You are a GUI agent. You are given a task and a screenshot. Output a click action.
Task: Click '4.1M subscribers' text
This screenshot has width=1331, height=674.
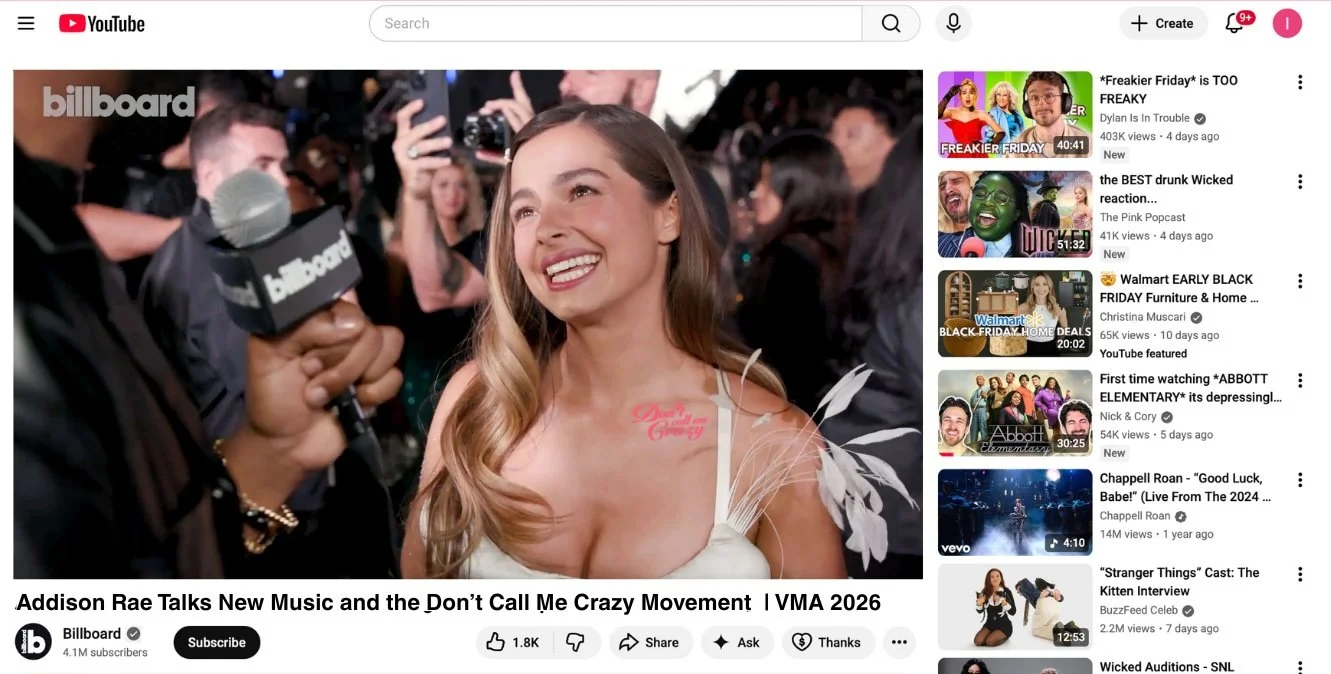click(x=105, y=653)
